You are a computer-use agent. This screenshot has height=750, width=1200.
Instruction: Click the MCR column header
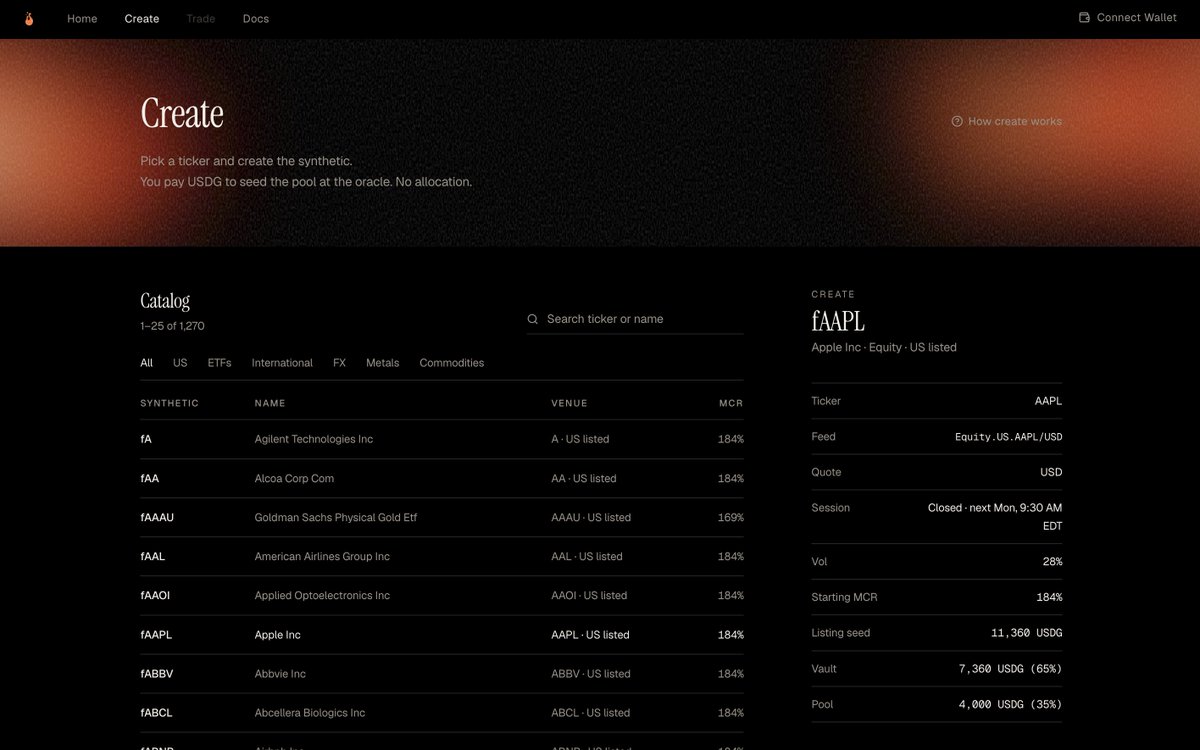point(731,403)
